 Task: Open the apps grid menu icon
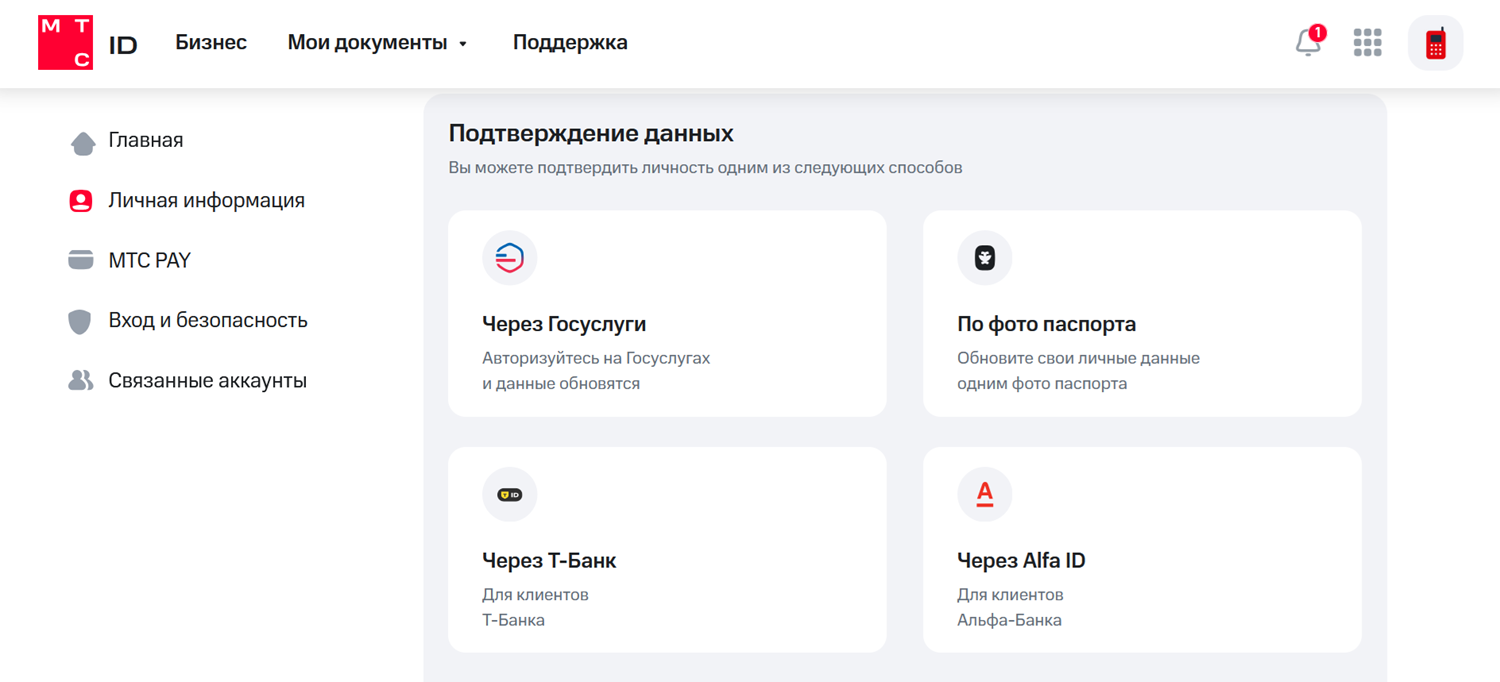tap(1367, 42)
